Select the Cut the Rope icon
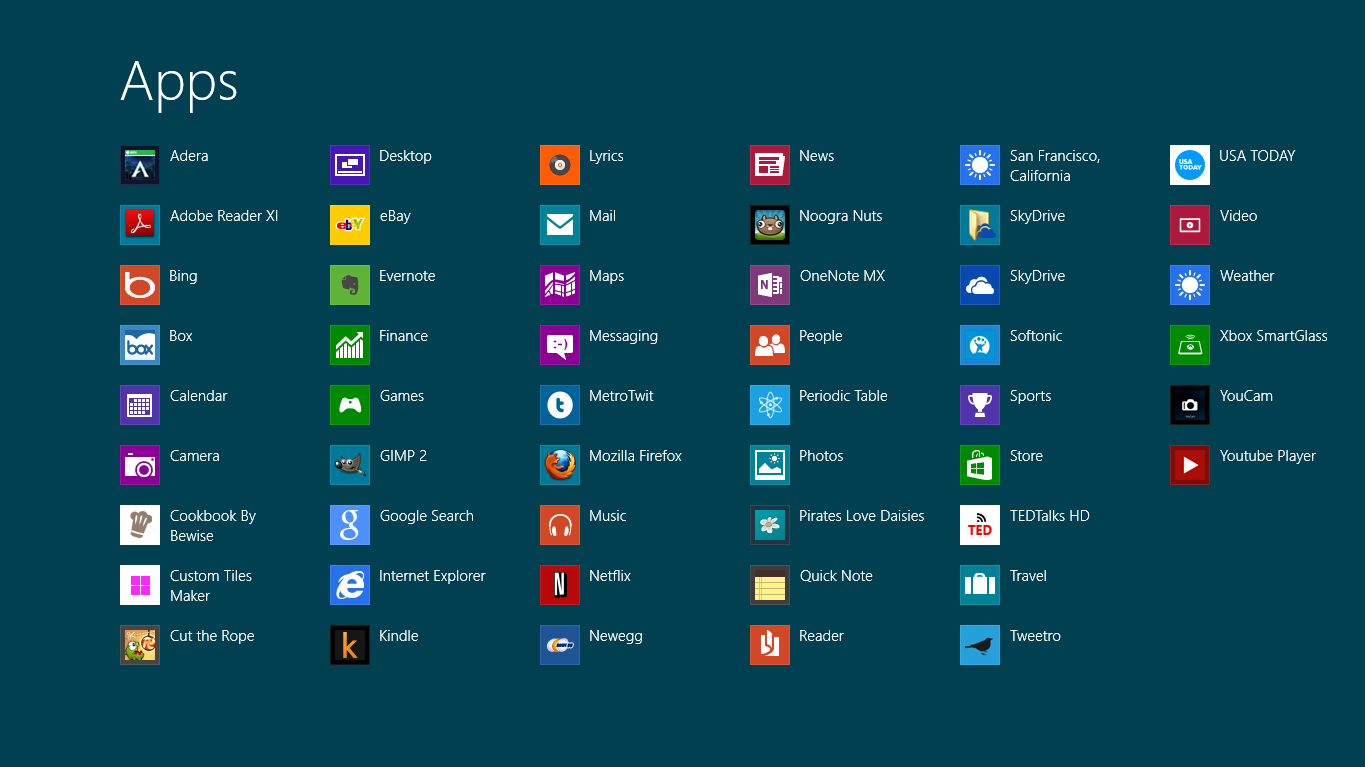Screen dimensions: 1365x767 click(140, 645)
